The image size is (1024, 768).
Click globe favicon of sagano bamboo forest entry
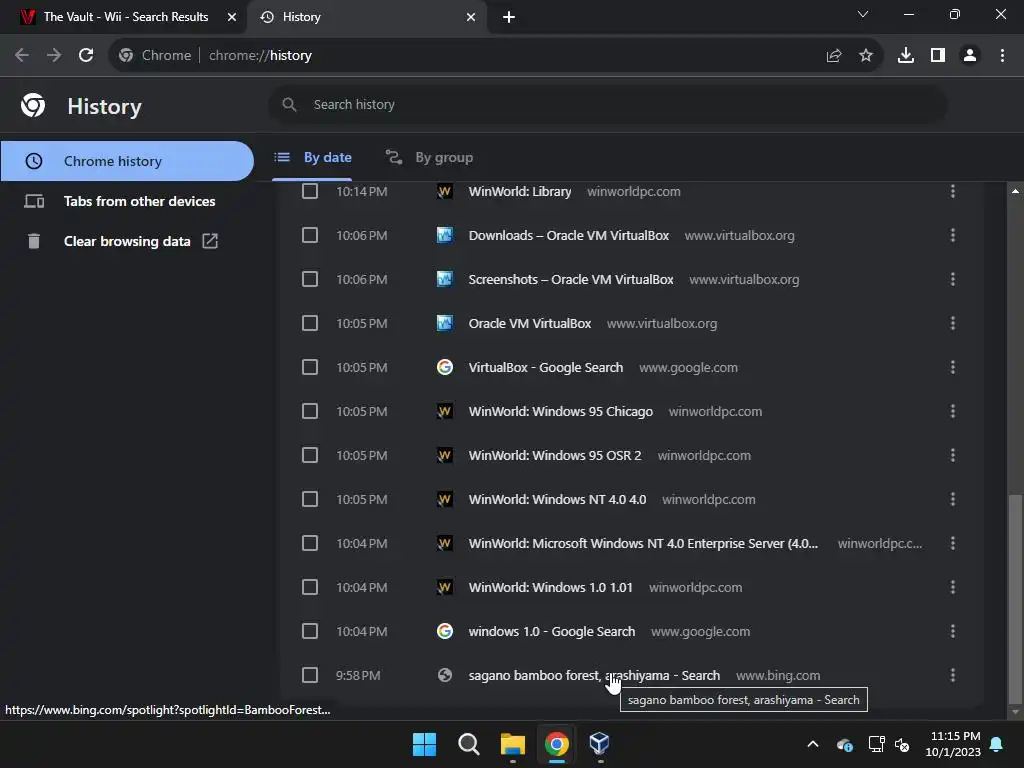(x=445, y=675)
